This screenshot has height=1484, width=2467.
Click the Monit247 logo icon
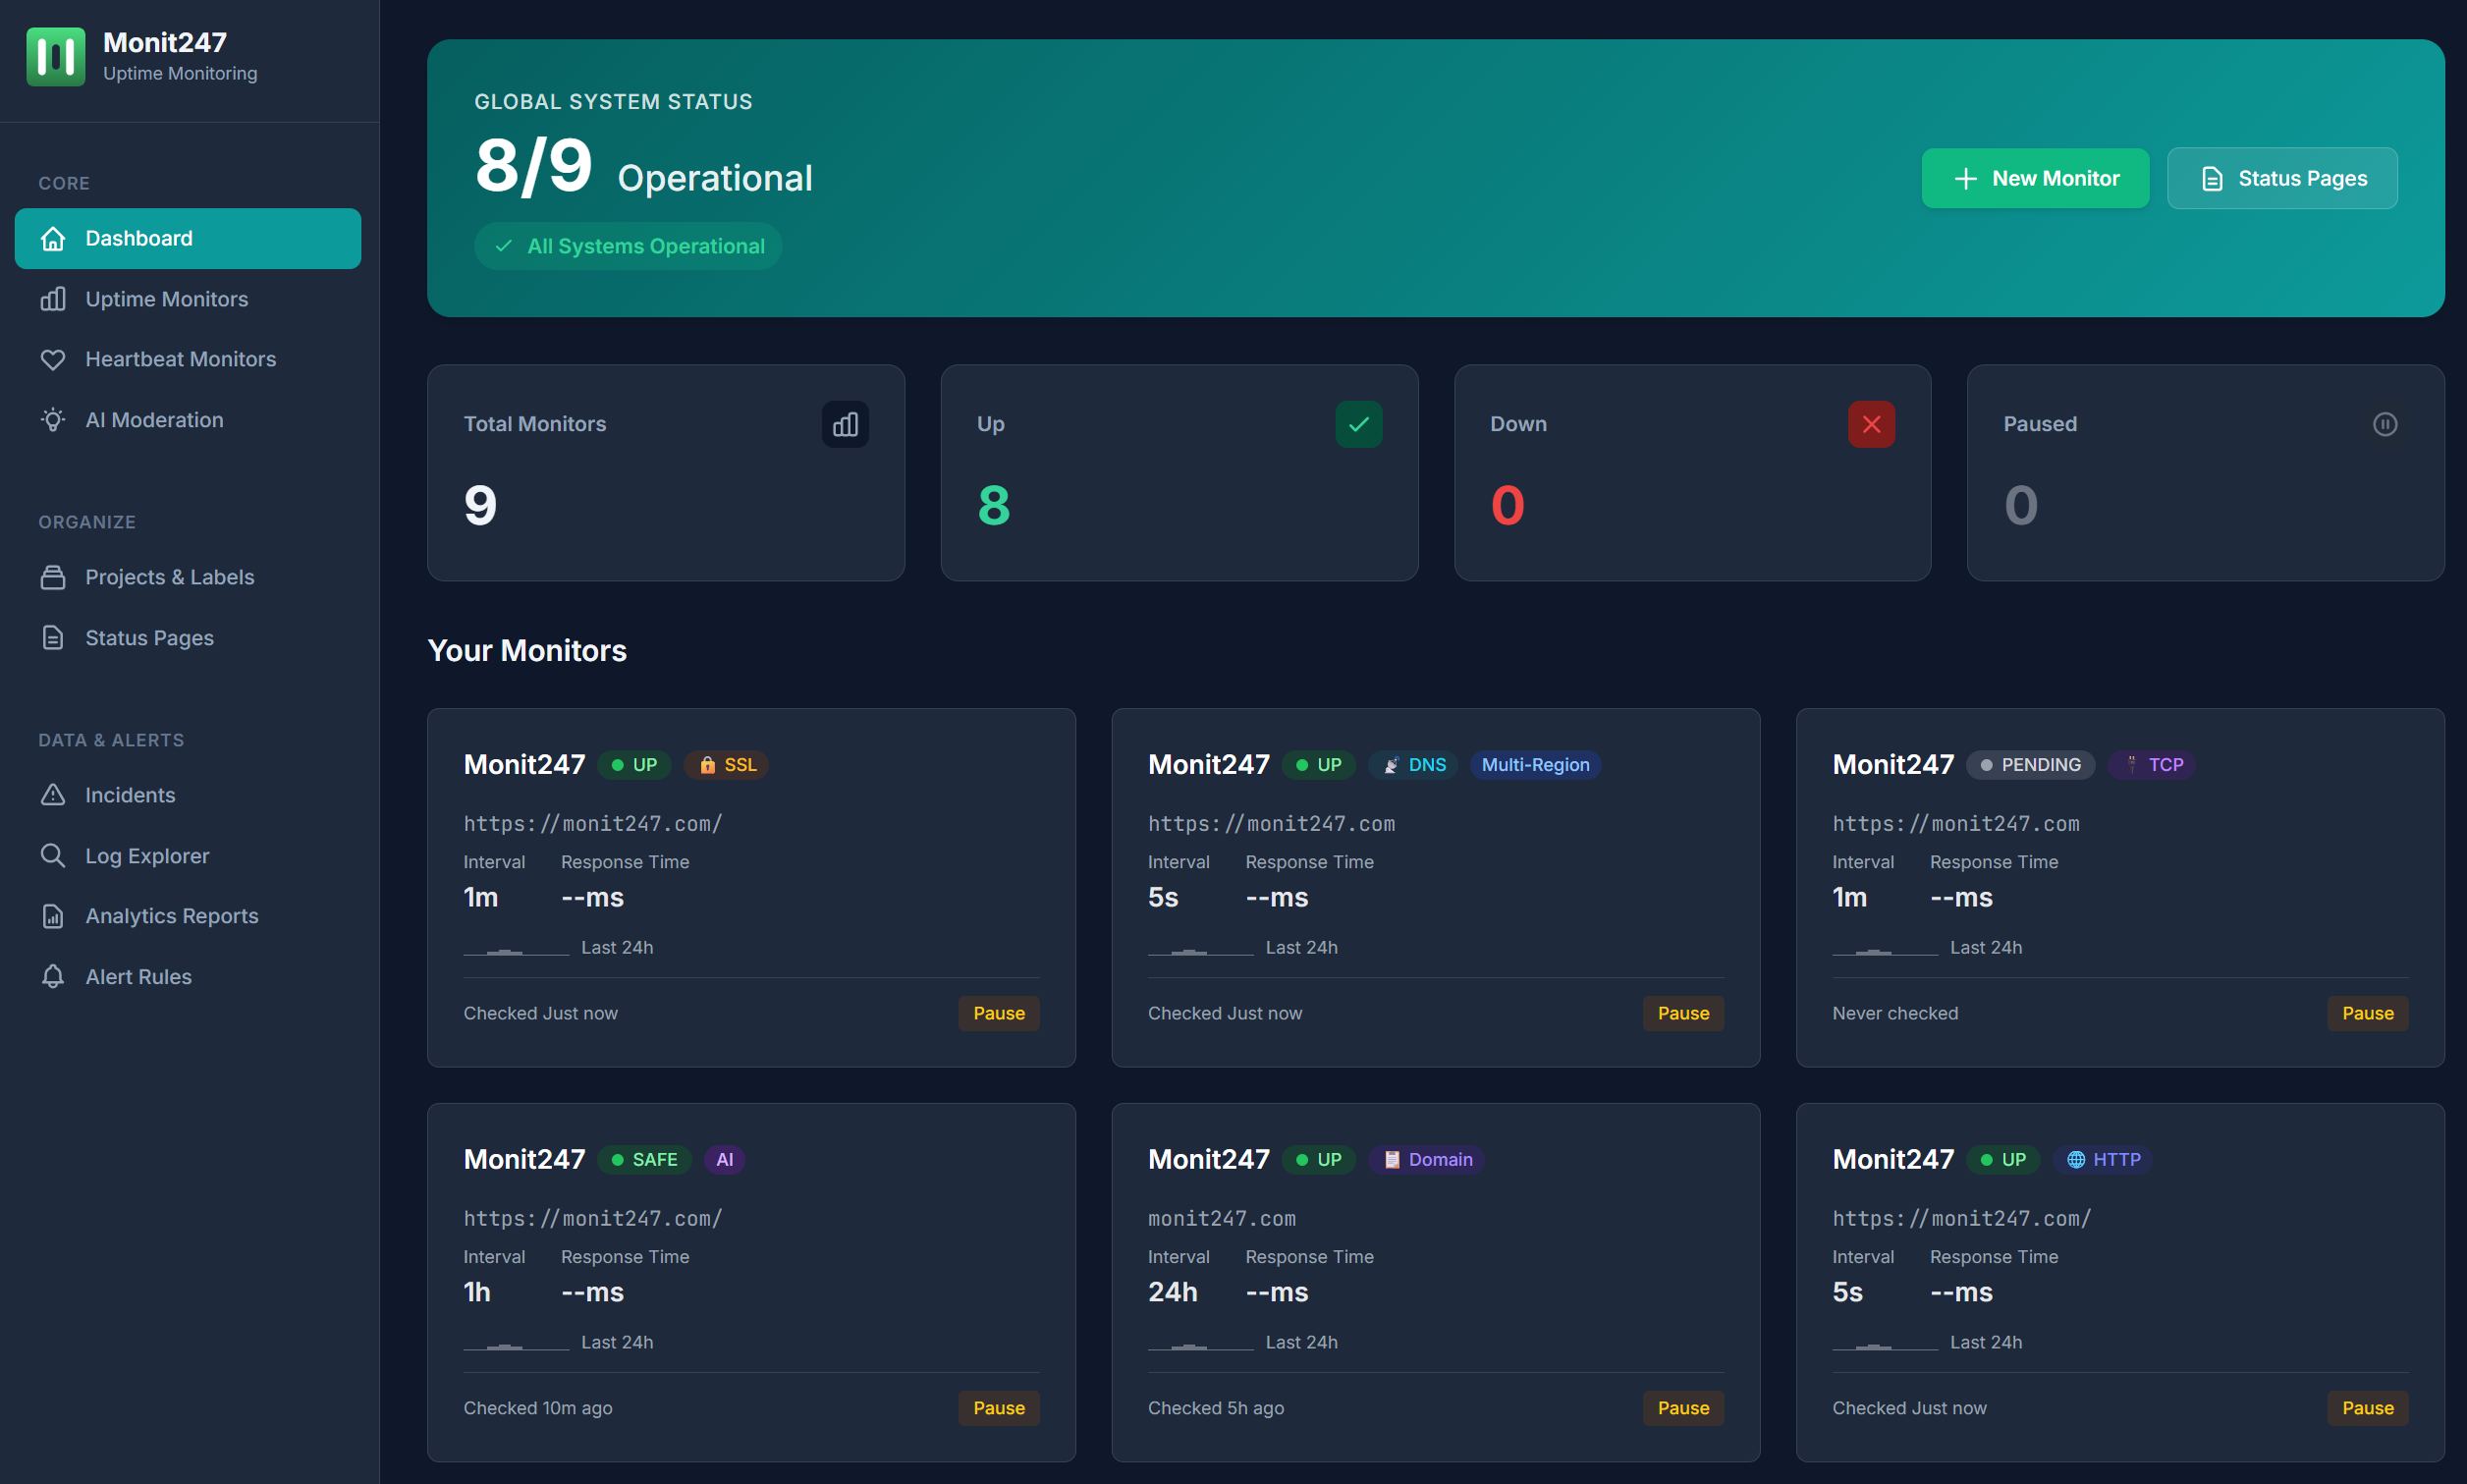(x=56, y=56)
